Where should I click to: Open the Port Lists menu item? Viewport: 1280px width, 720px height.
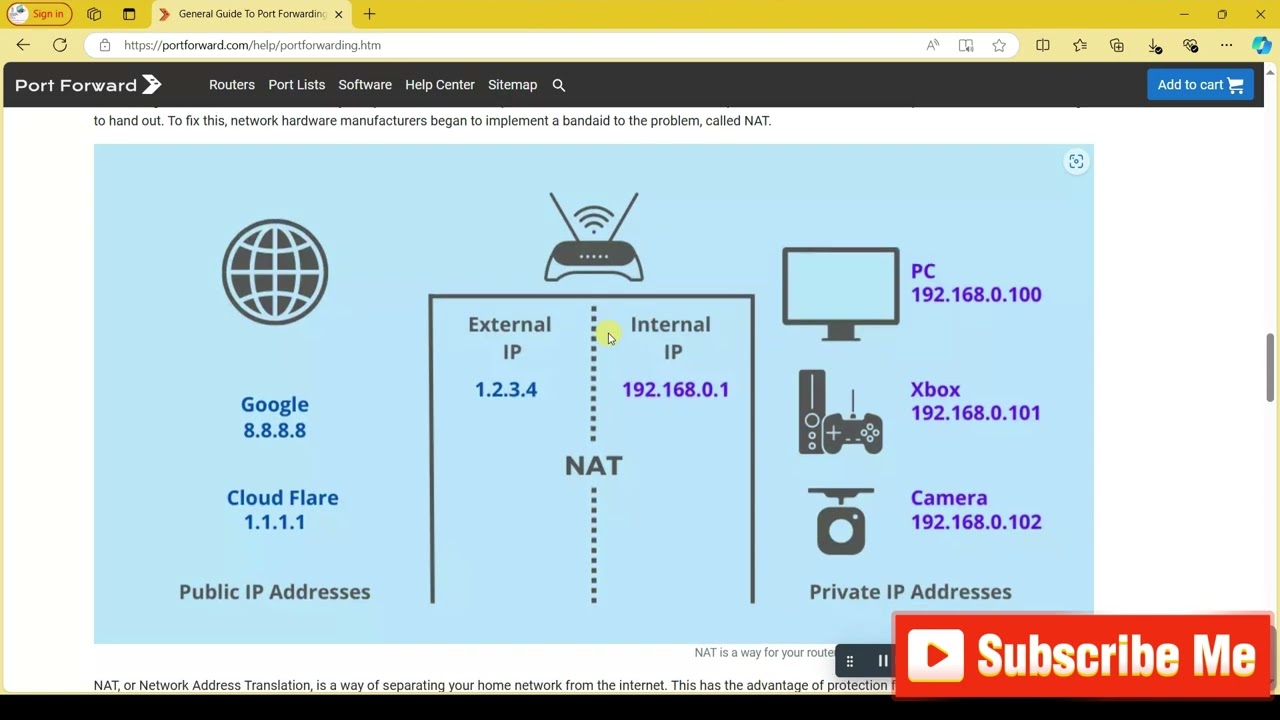pos(297,85)
